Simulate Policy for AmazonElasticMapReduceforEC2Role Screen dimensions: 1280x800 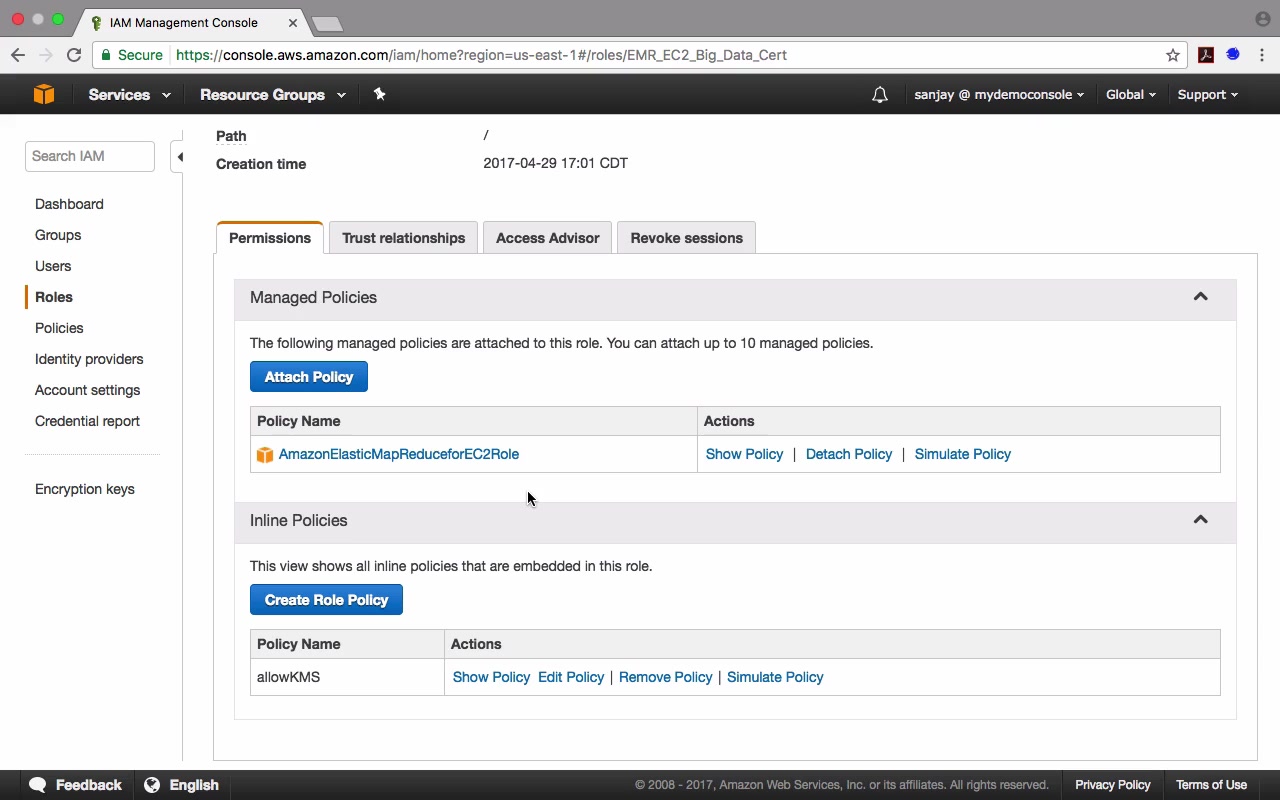pos(963,454)
